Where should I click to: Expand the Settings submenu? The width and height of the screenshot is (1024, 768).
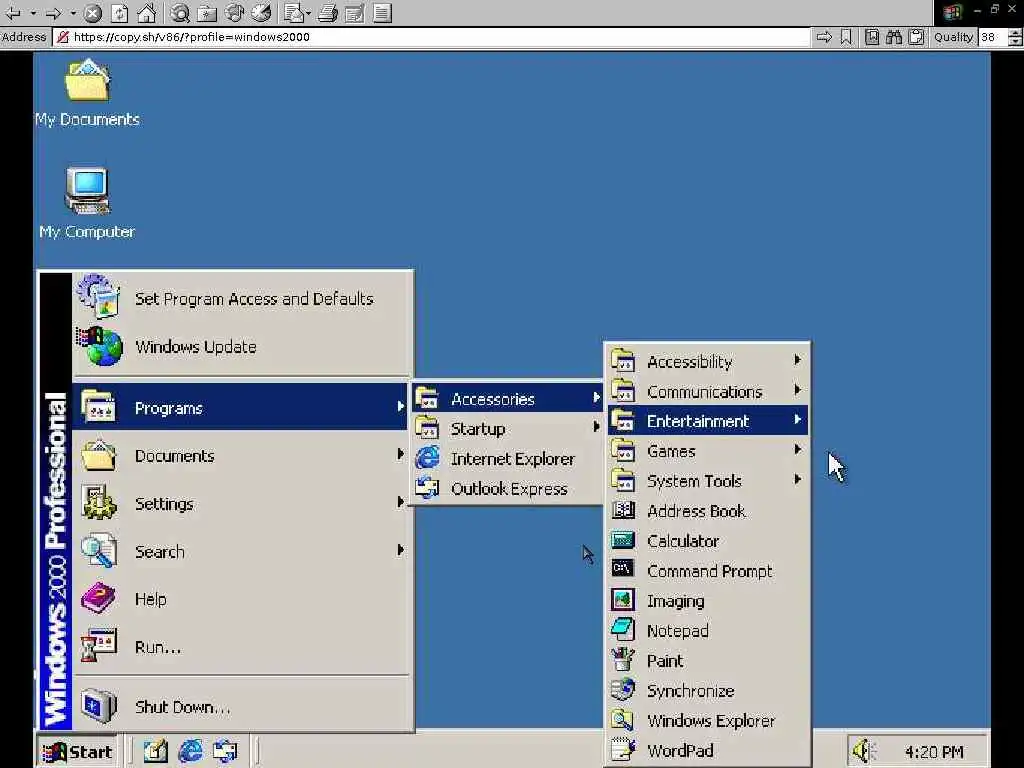240,504
